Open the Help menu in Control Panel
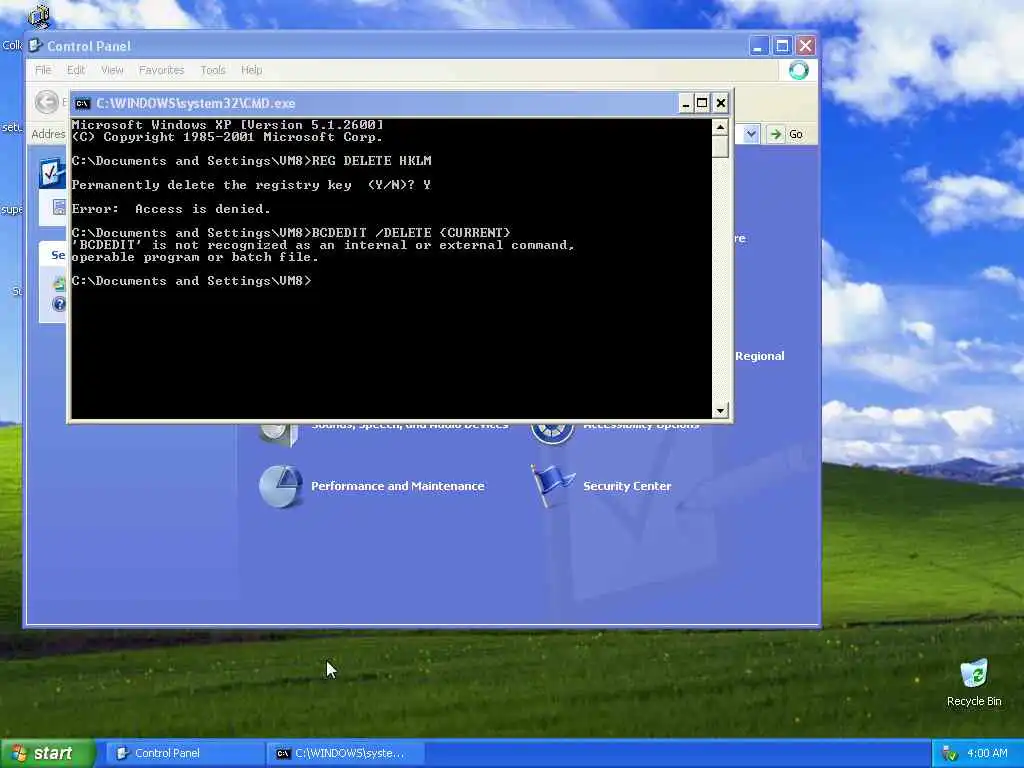 click(251, 70)
